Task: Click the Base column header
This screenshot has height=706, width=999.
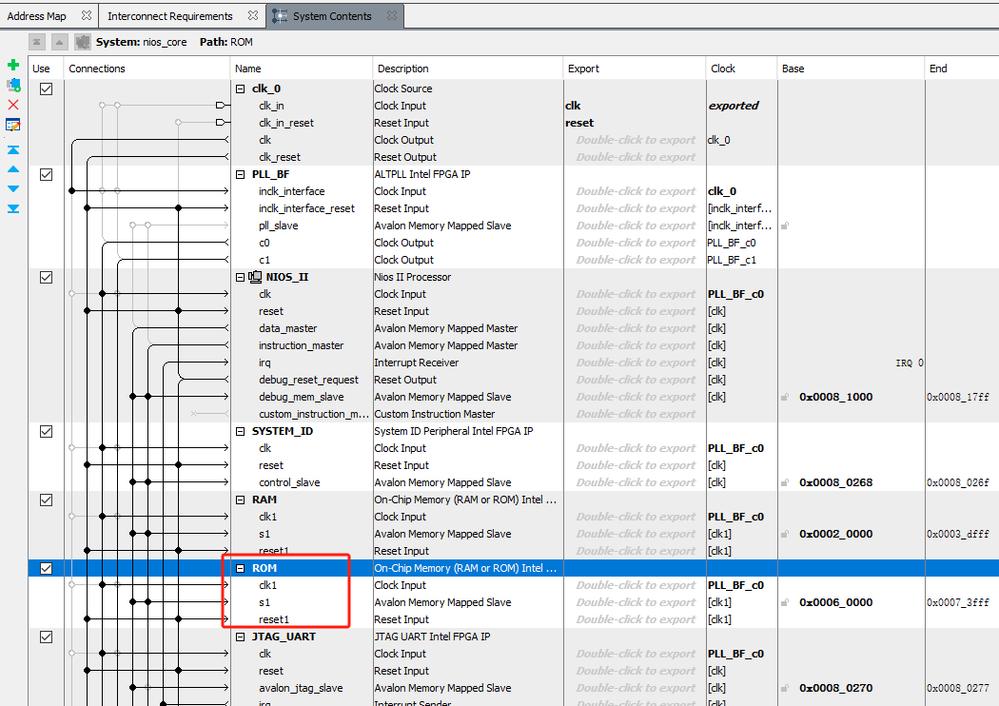Action: click(851, 68)
